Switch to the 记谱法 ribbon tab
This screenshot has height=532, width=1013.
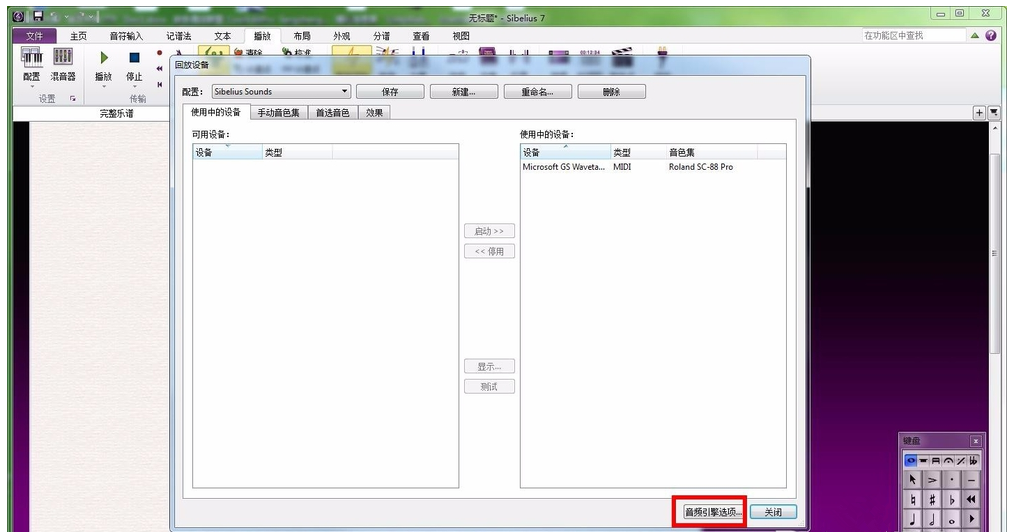tap(179, 36)
